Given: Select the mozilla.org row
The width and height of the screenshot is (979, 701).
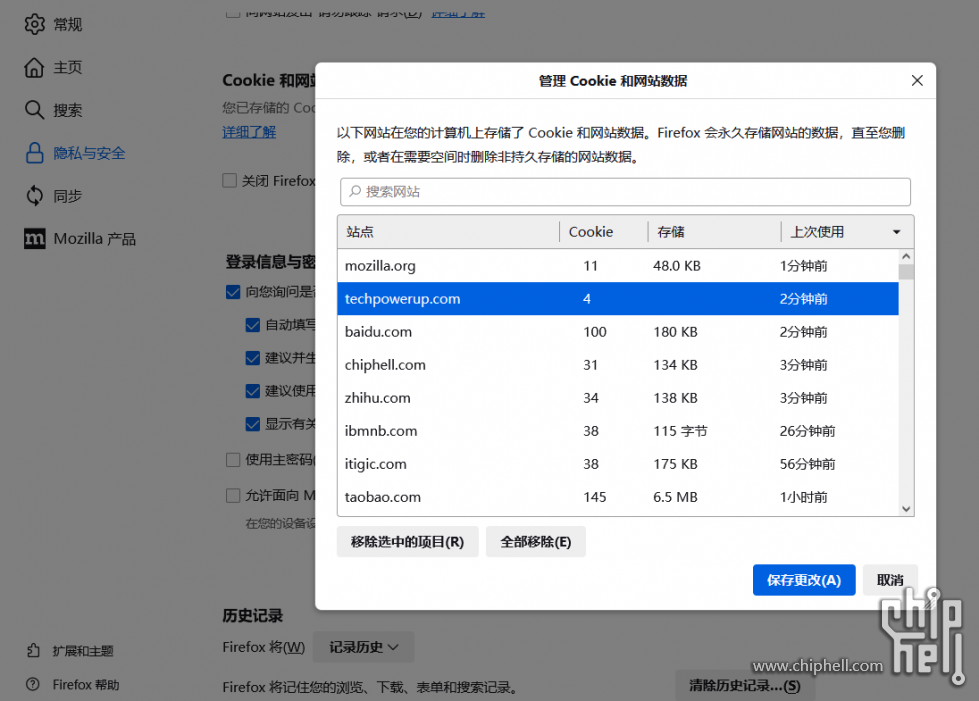Looking at the screenshot, I should (618, 265).
